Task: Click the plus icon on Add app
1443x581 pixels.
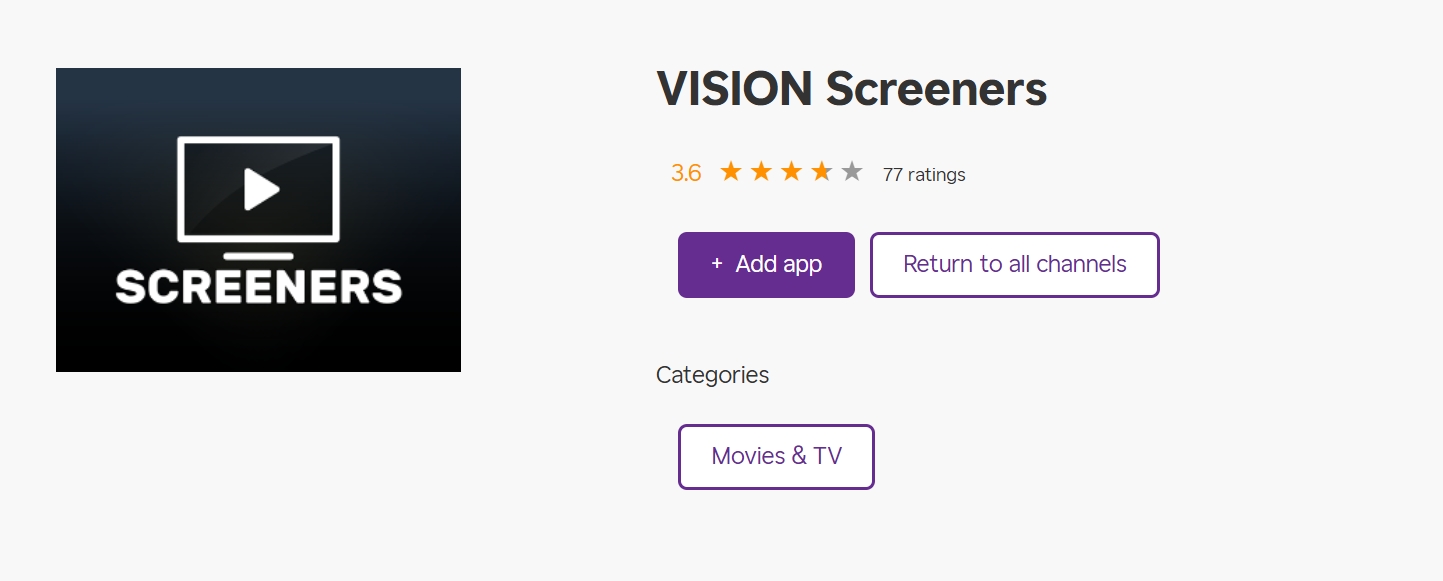Action: point(716,264)
